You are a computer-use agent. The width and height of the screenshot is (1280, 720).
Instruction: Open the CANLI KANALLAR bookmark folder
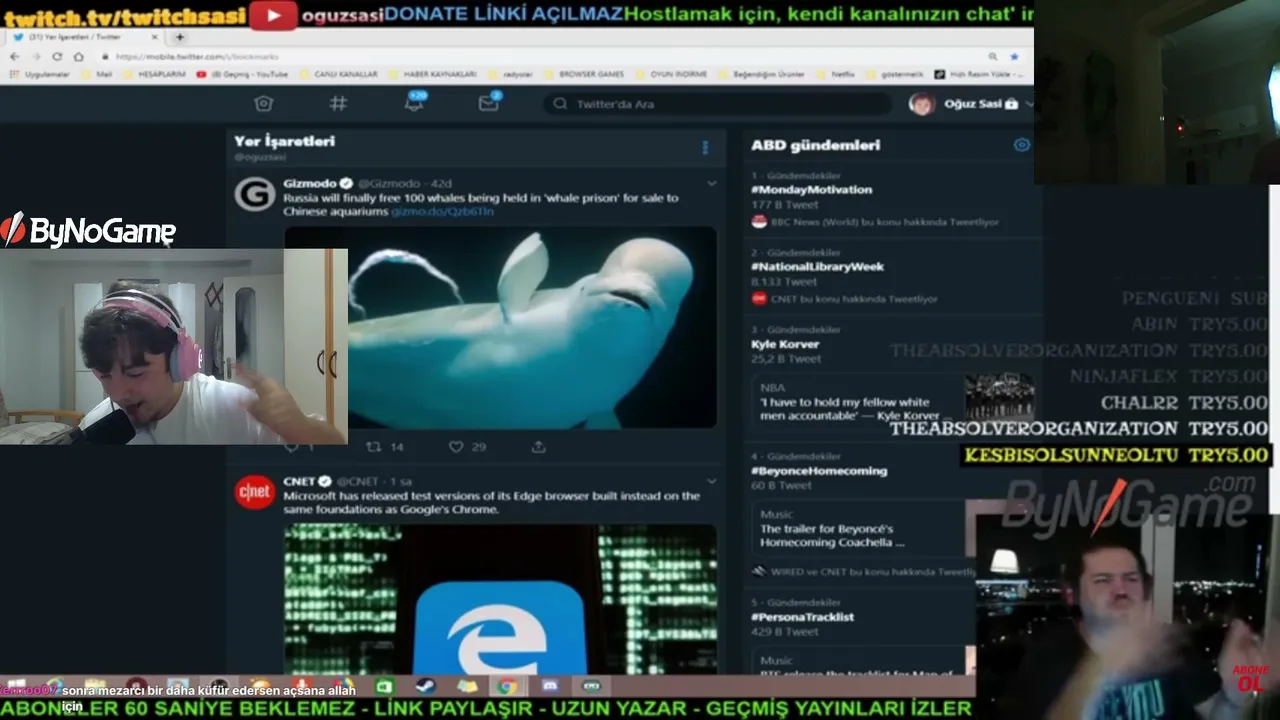pos(338,74)
